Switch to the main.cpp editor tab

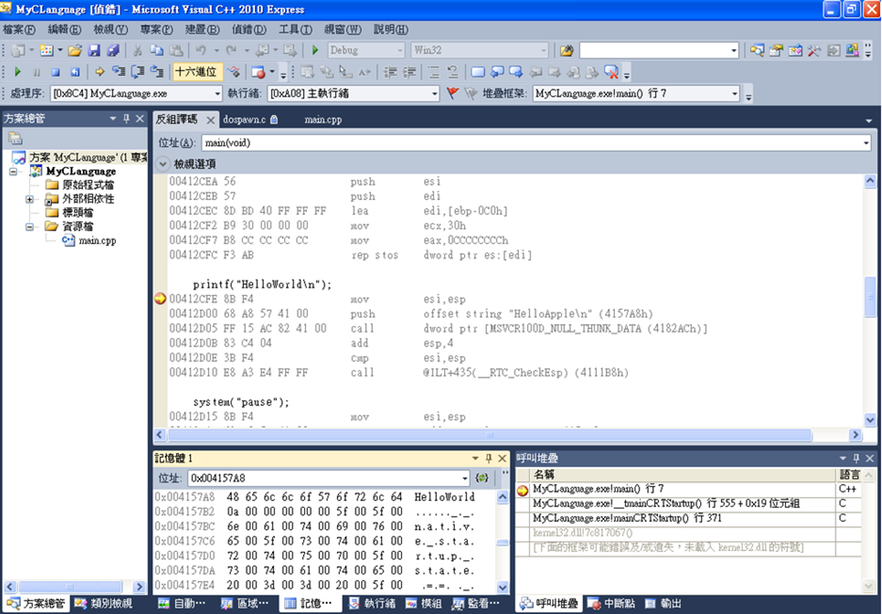pyautogui.click(x=323, y=119)
